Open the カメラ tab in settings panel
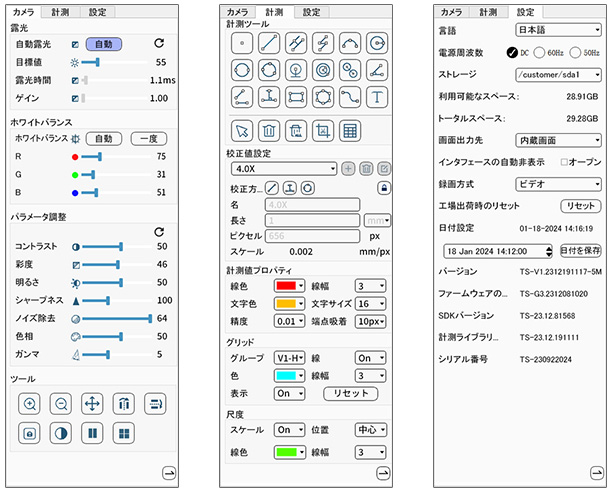The width and height of the screenshot is (612, 492). (x=451, y=12)
